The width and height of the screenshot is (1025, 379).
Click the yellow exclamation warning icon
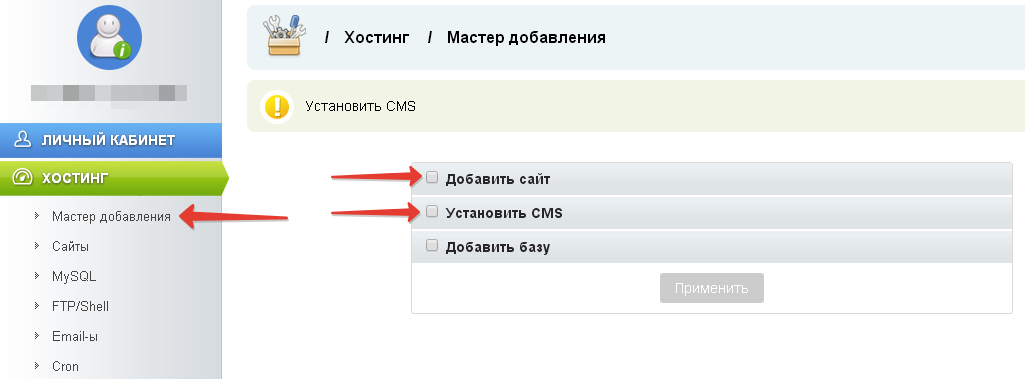tap(276, 106)
